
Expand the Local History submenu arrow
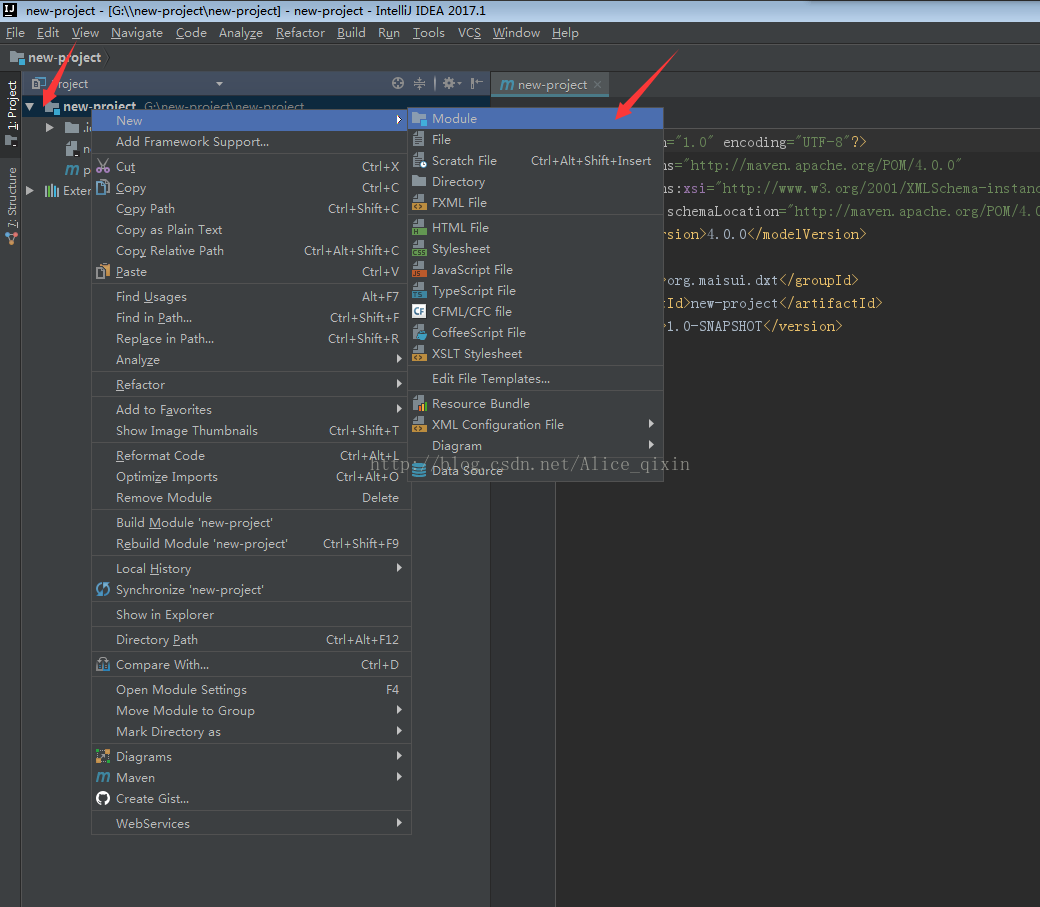click(x=399, y=567)
